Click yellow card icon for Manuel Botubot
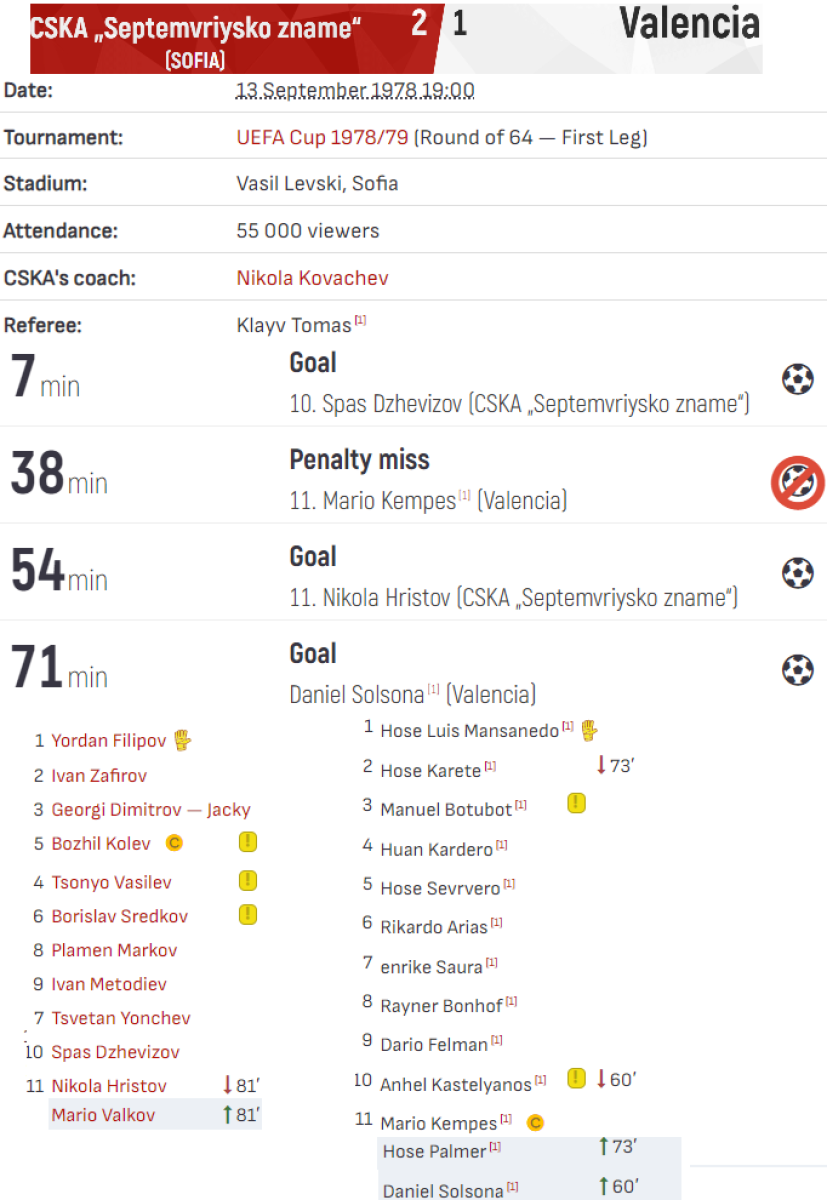The image size is (827, 1200). click(x=576, y=803)
